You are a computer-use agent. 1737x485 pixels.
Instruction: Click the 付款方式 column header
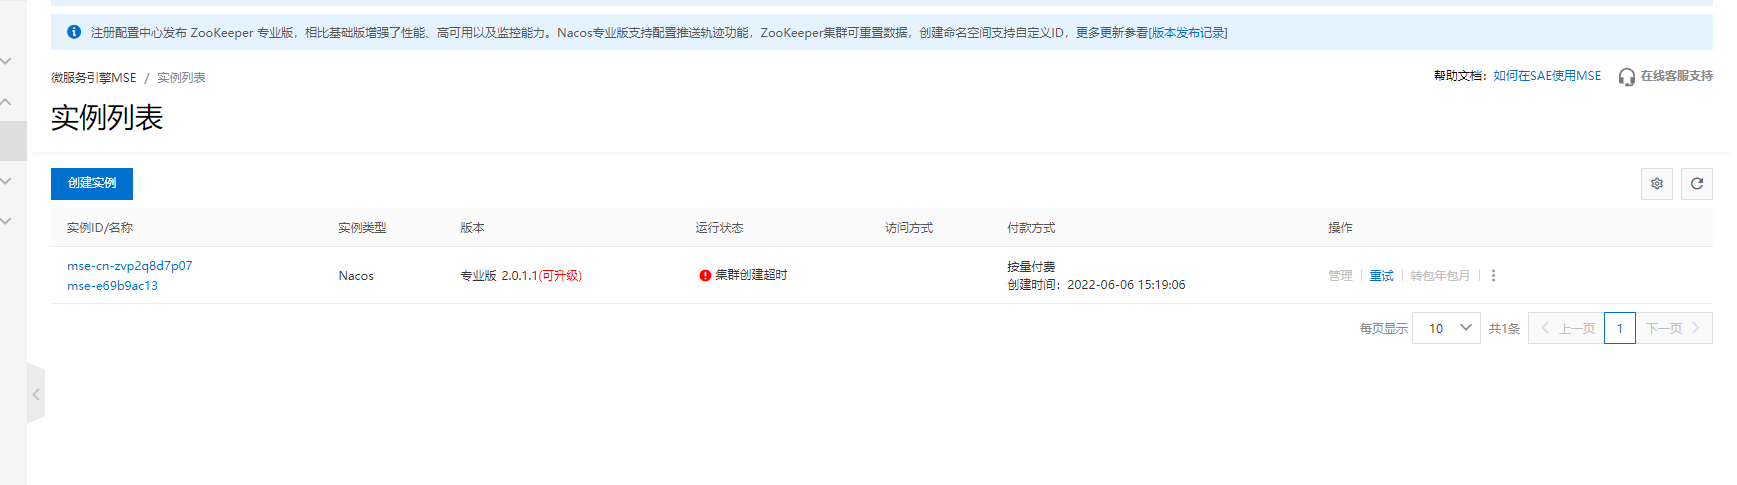tap(1031, 228)
